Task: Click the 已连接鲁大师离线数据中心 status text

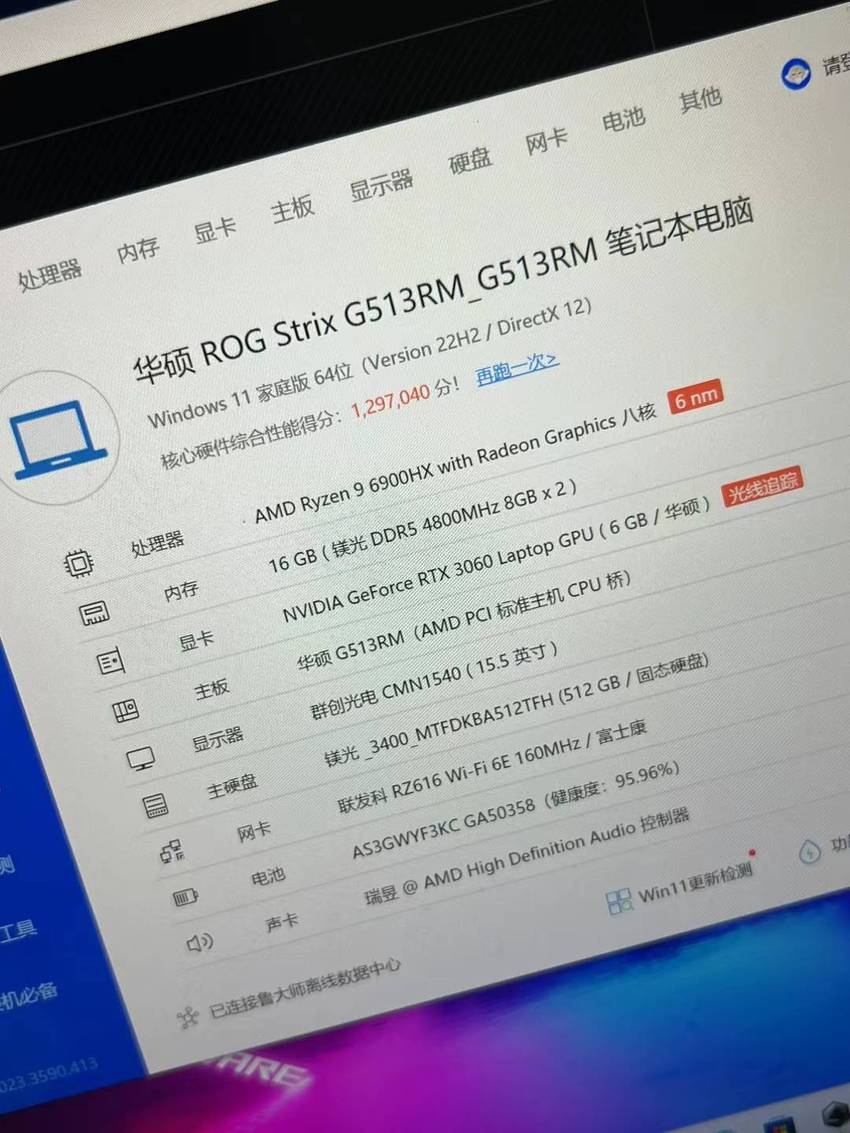Action: tap(304, 988)
